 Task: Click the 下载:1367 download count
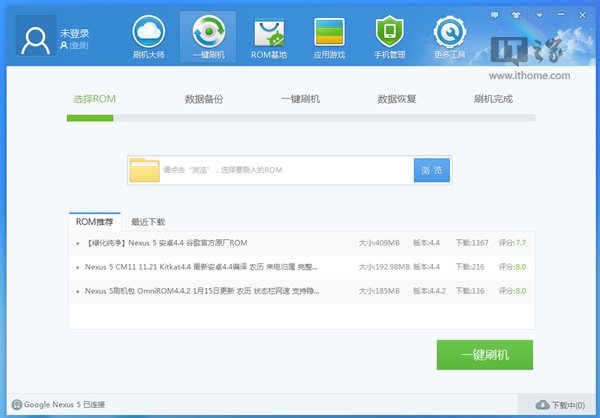tap(472, 243)
